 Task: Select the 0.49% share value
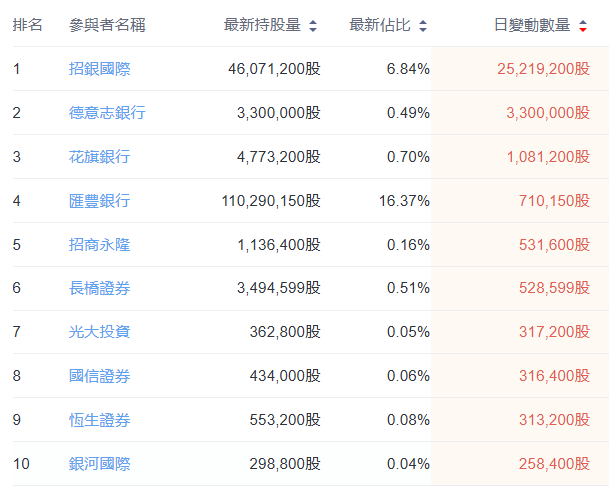tap(408, 113)
